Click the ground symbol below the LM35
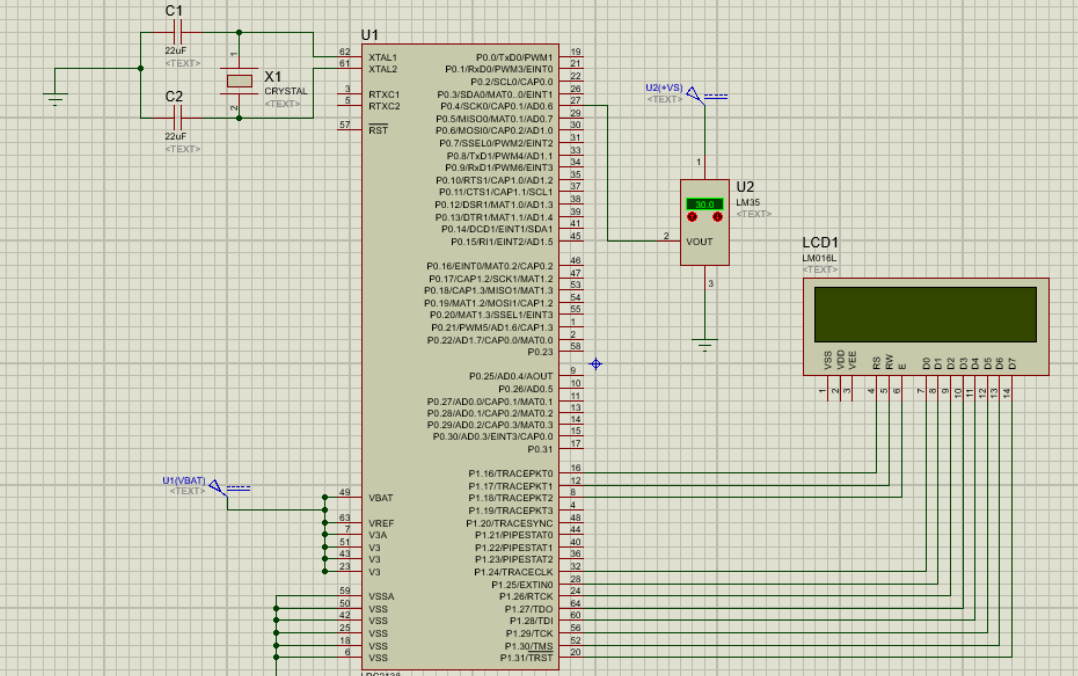 705,340
